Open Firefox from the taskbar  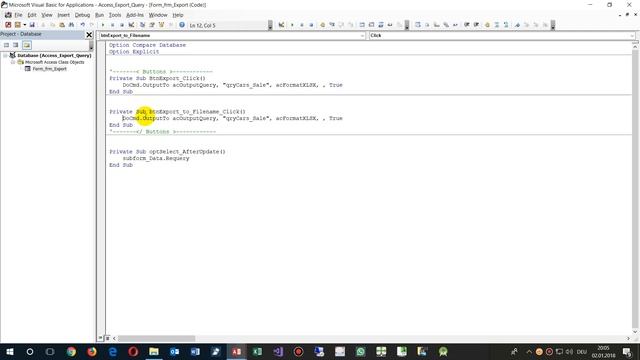(x=92, y=351)
